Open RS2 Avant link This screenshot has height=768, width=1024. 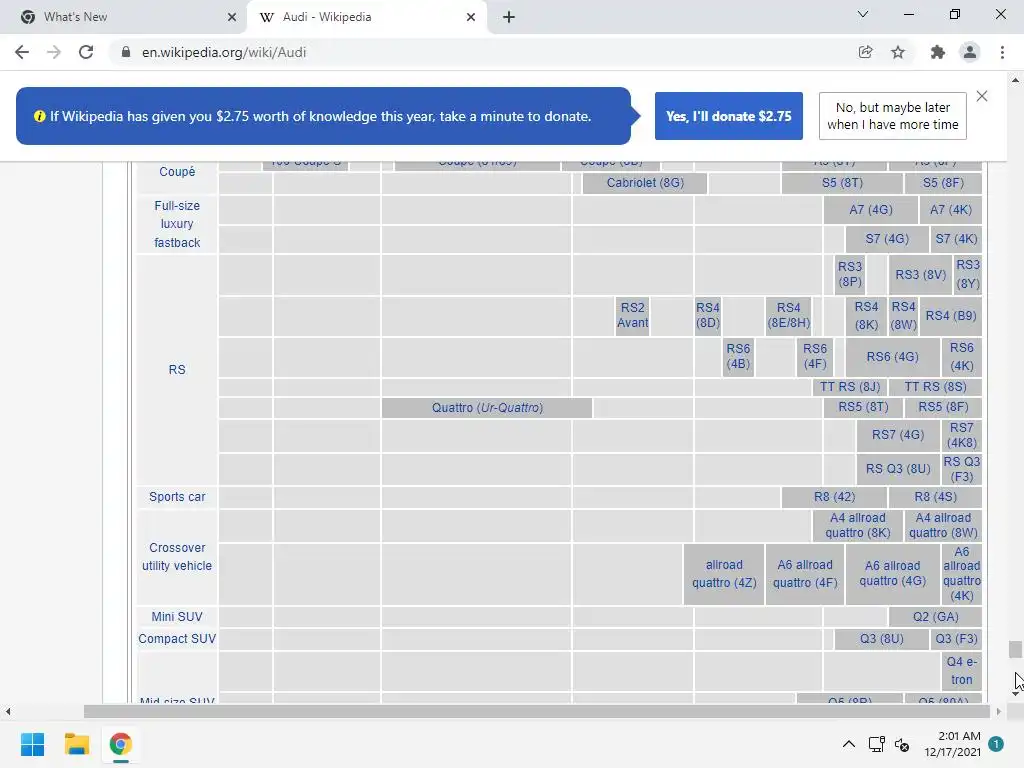633,315
